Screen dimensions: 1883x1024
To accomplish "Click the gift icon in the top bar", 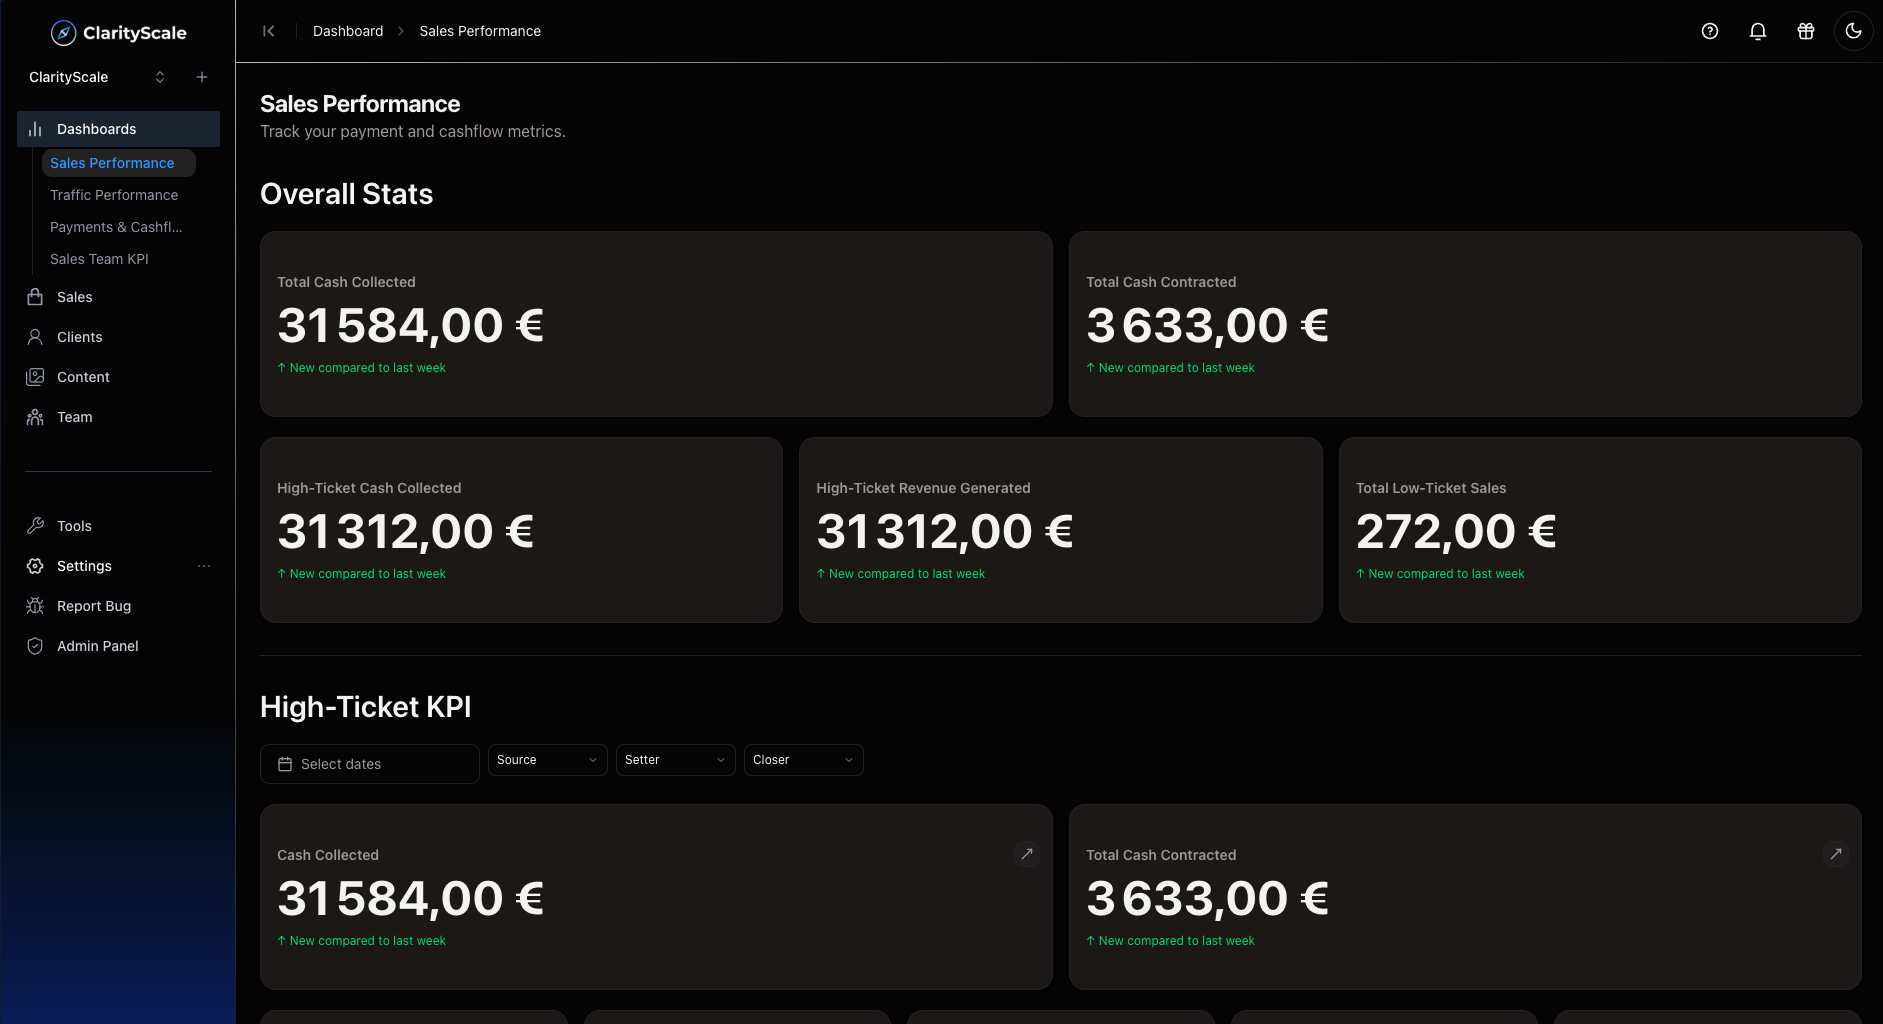I will (1805, 31).
